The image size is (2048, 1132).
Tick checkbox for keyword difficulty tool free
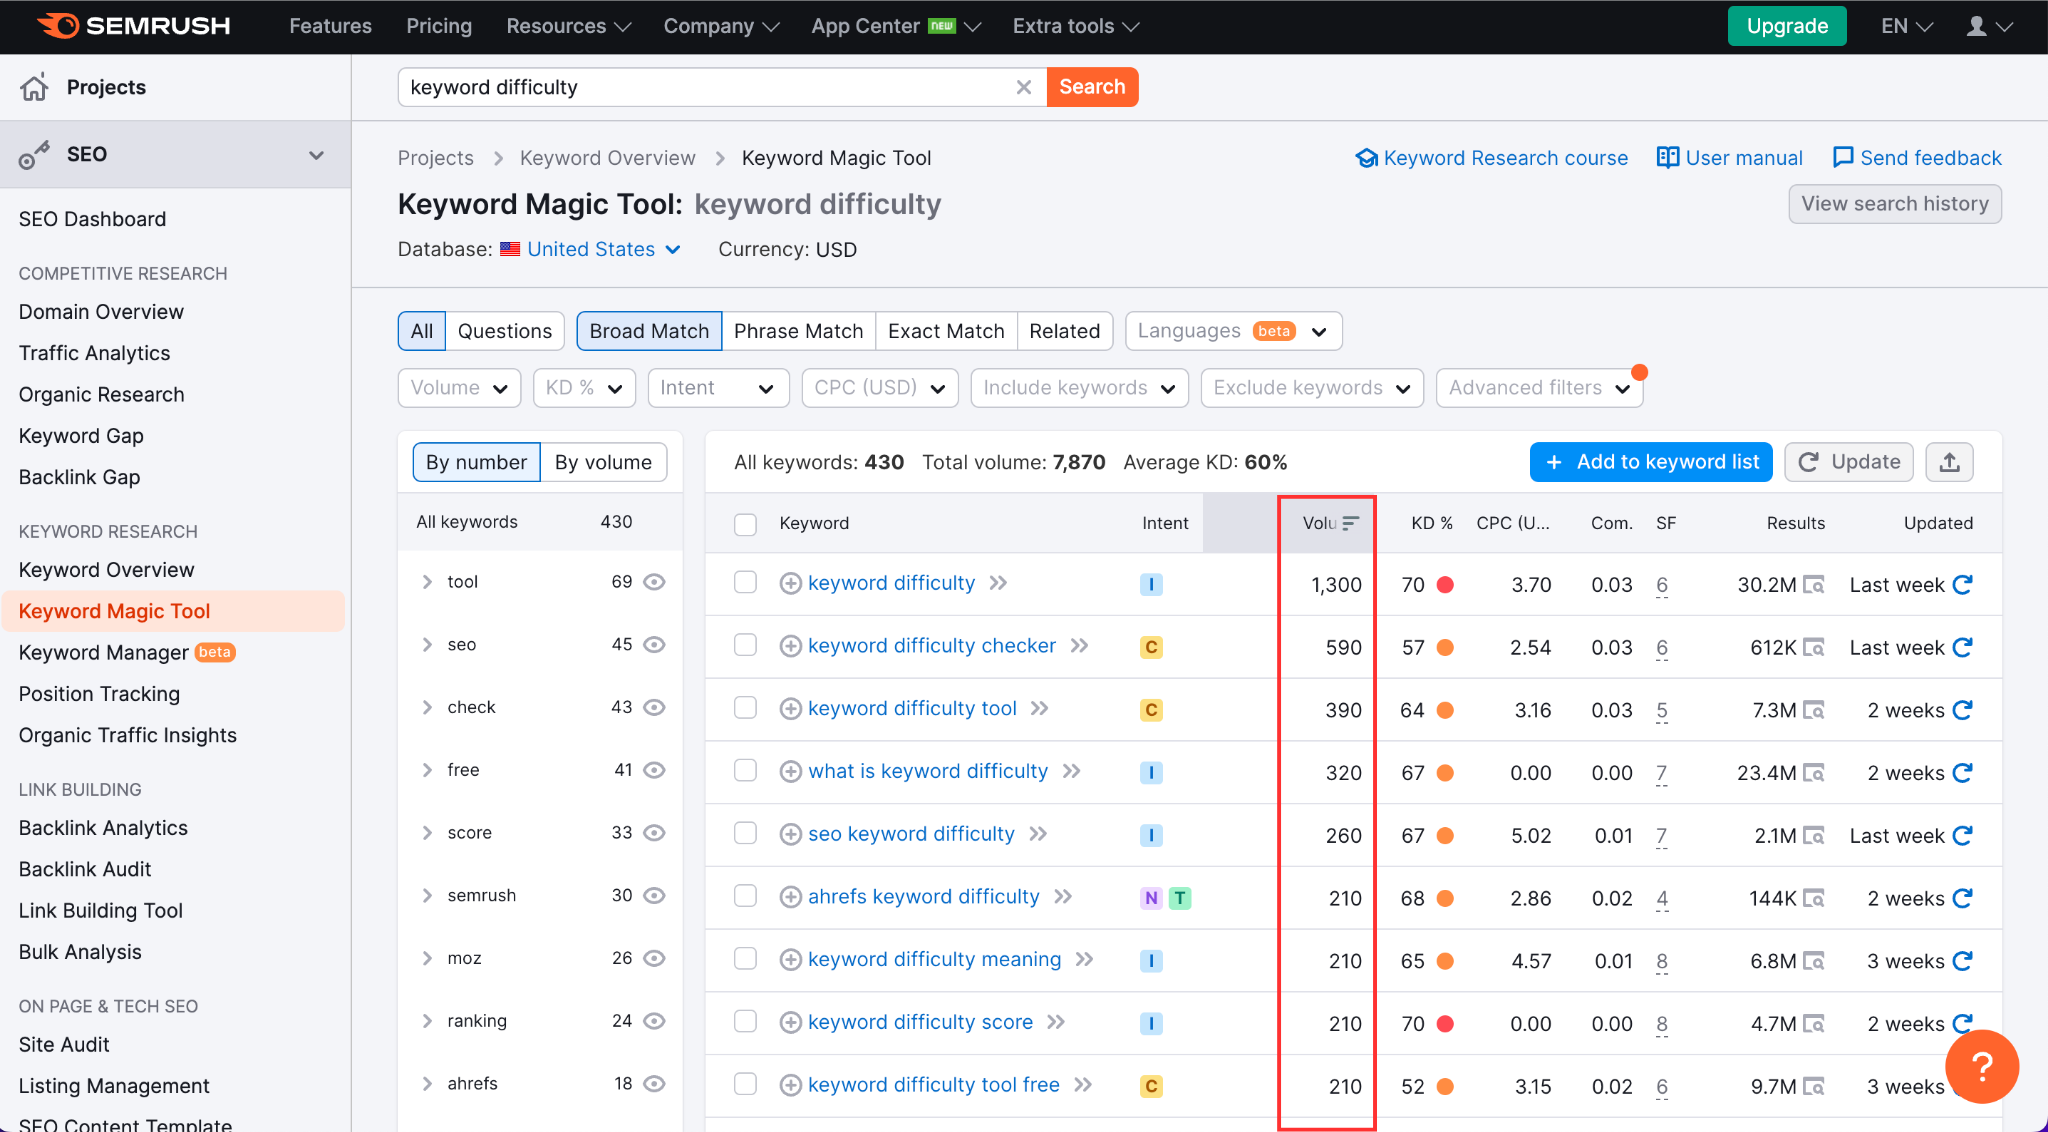pos(745,1084)
